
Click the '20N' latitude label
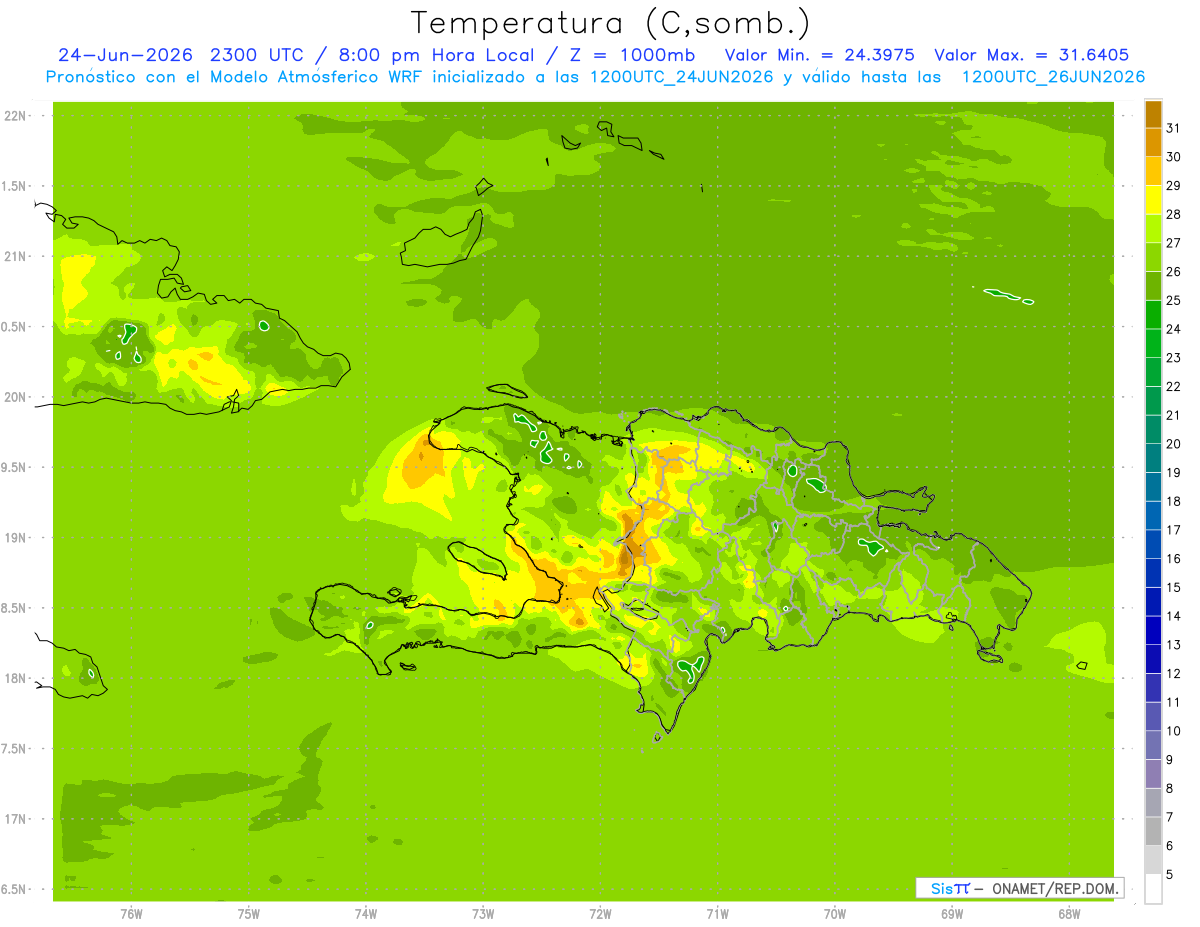tap(15, 397)
